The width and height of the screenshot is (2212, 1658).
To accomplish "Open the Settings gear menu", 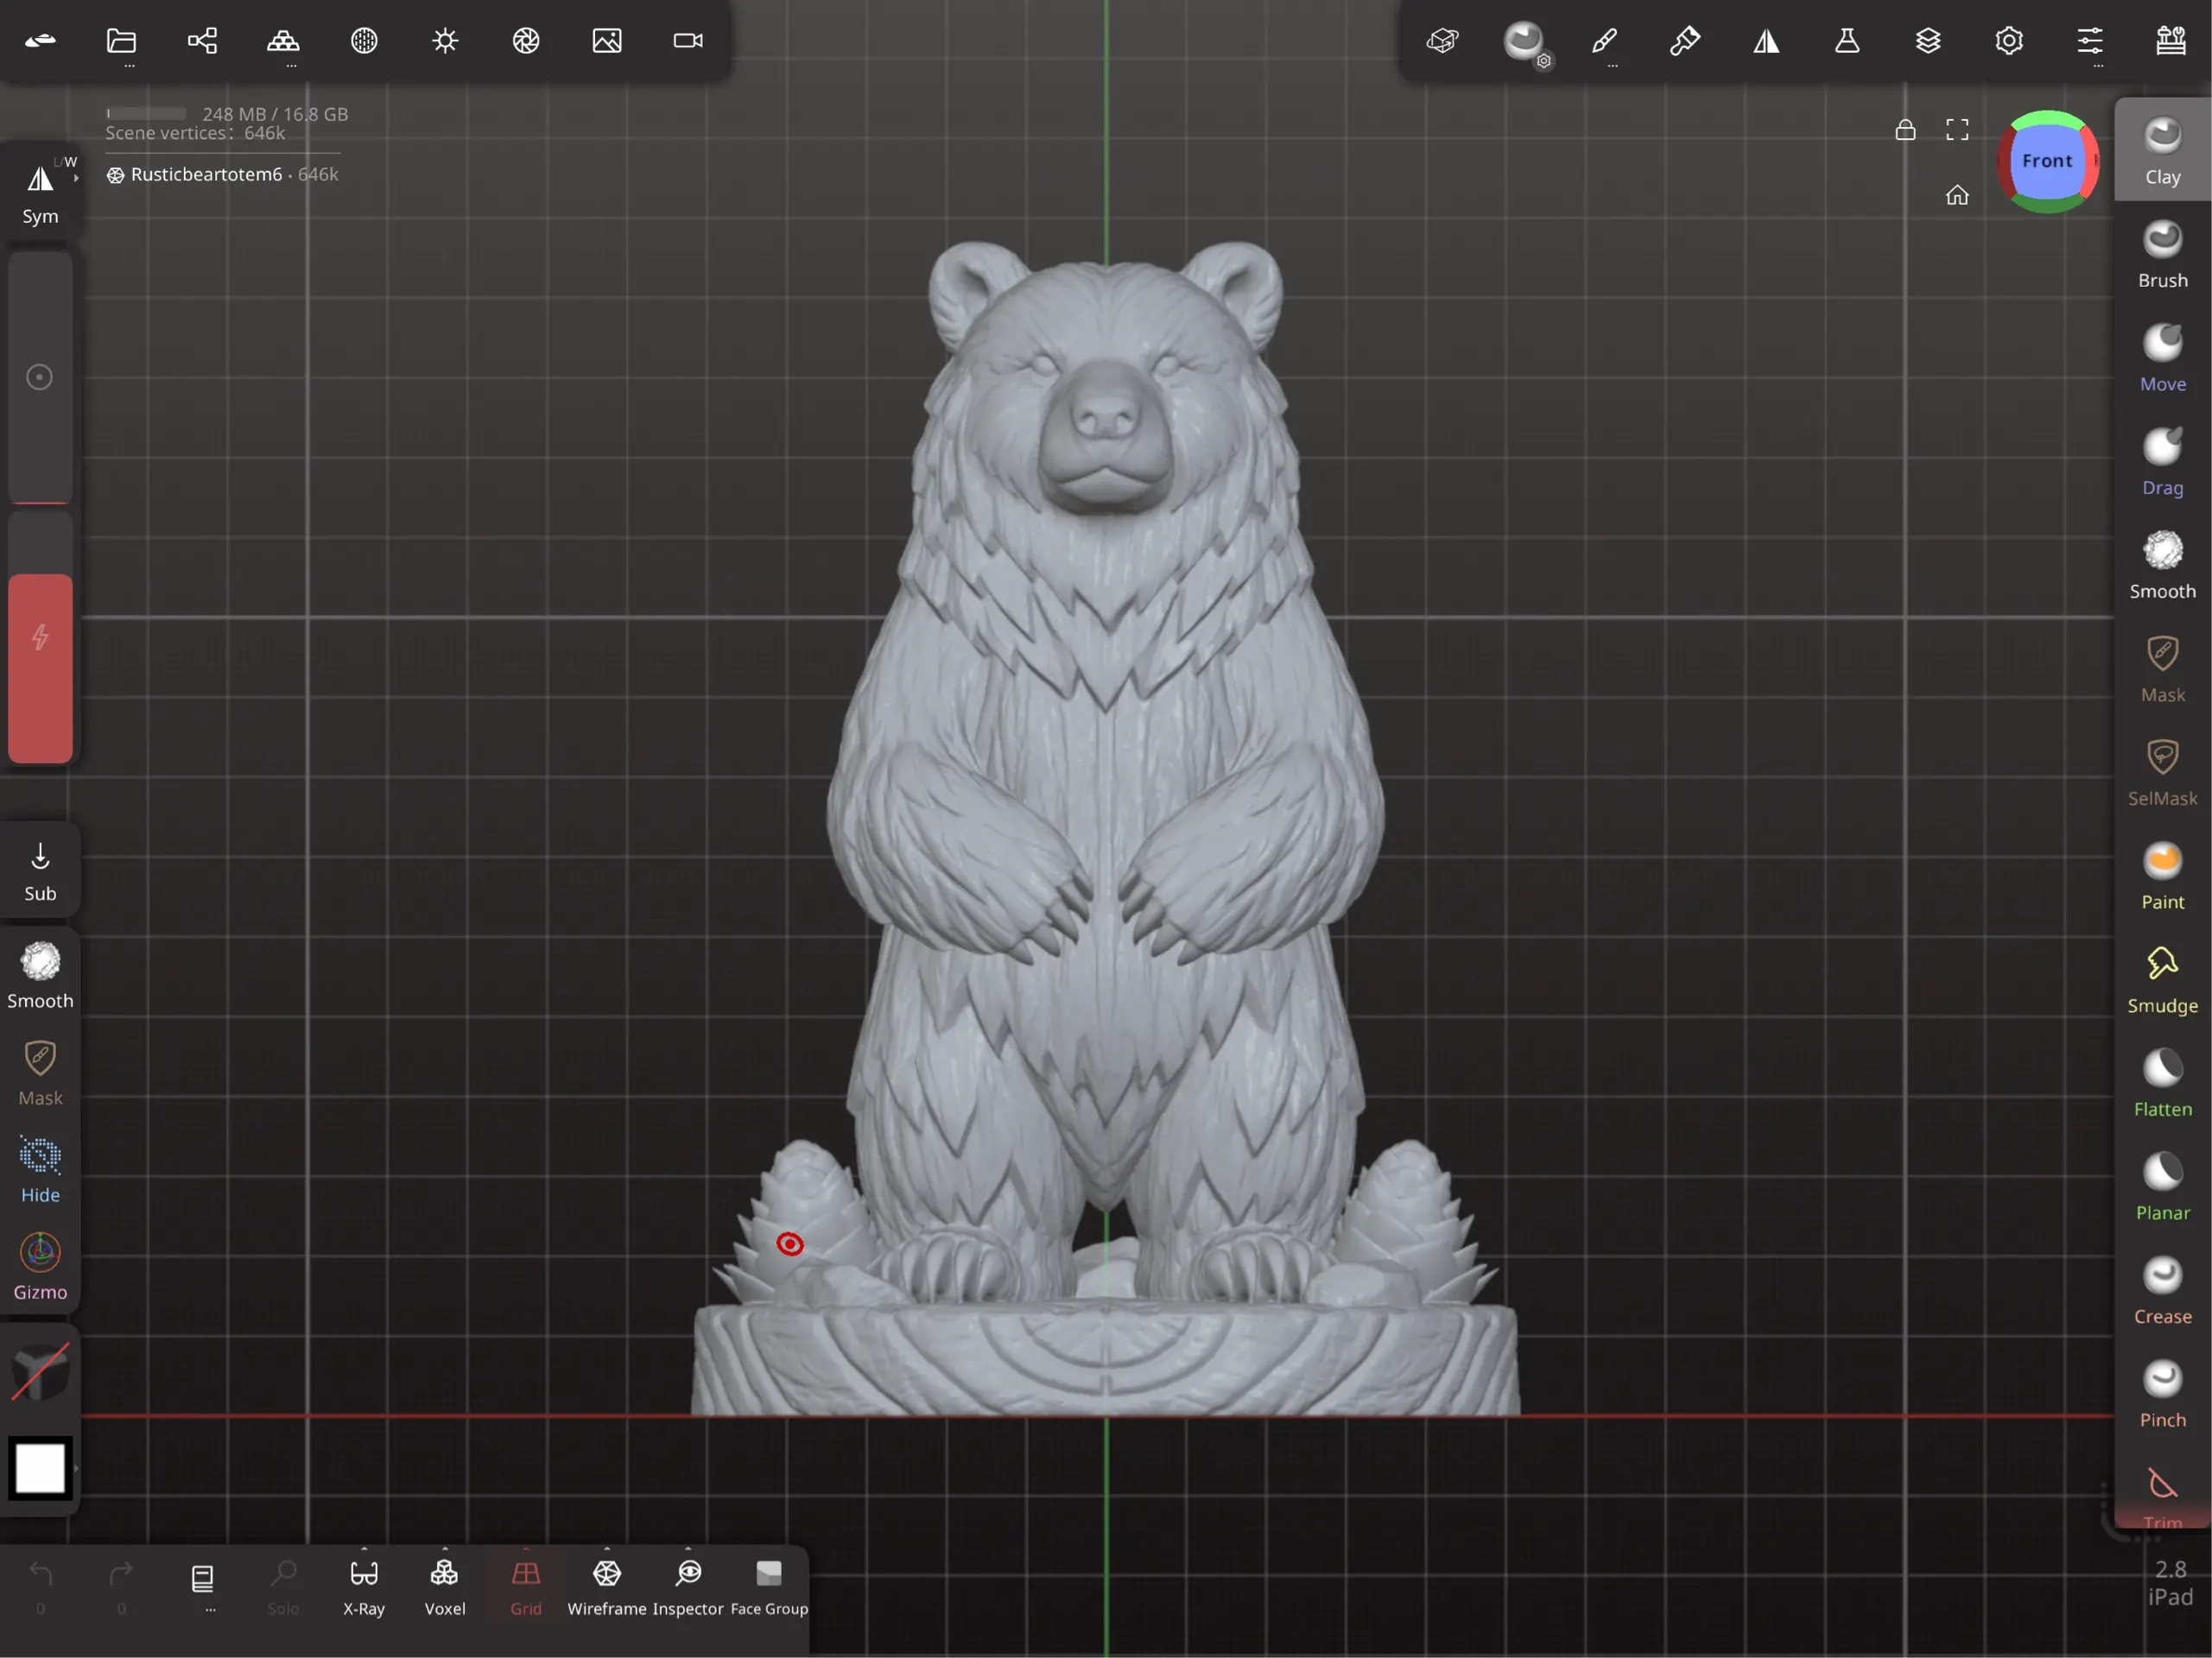I will (2010, 41).
